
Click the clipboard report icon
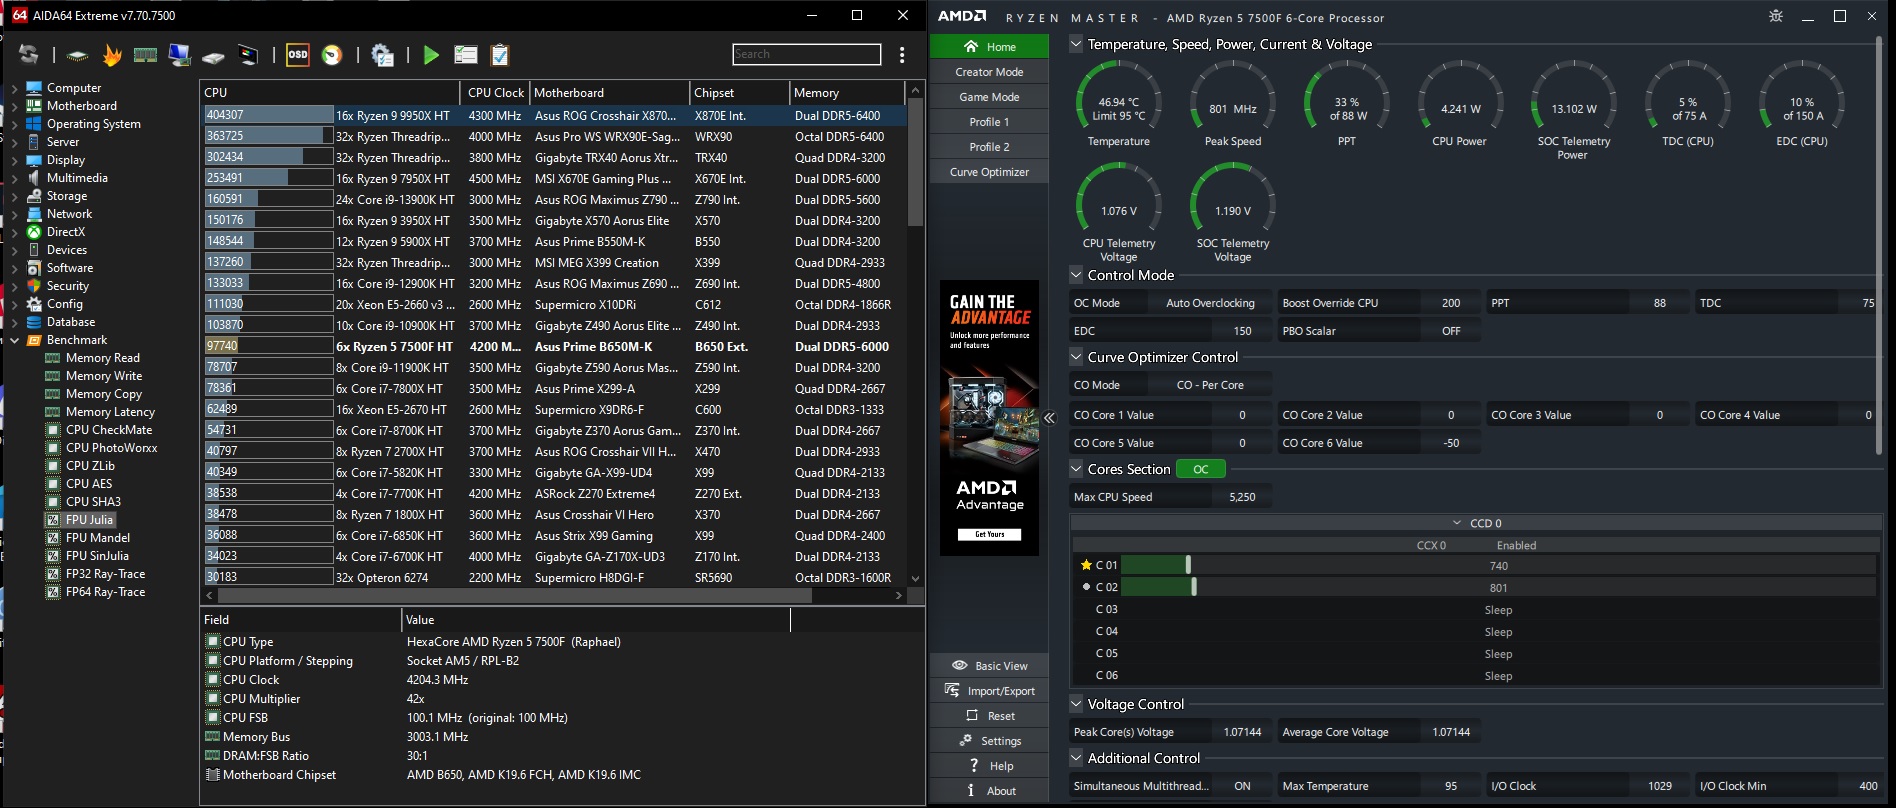(500, 55)
